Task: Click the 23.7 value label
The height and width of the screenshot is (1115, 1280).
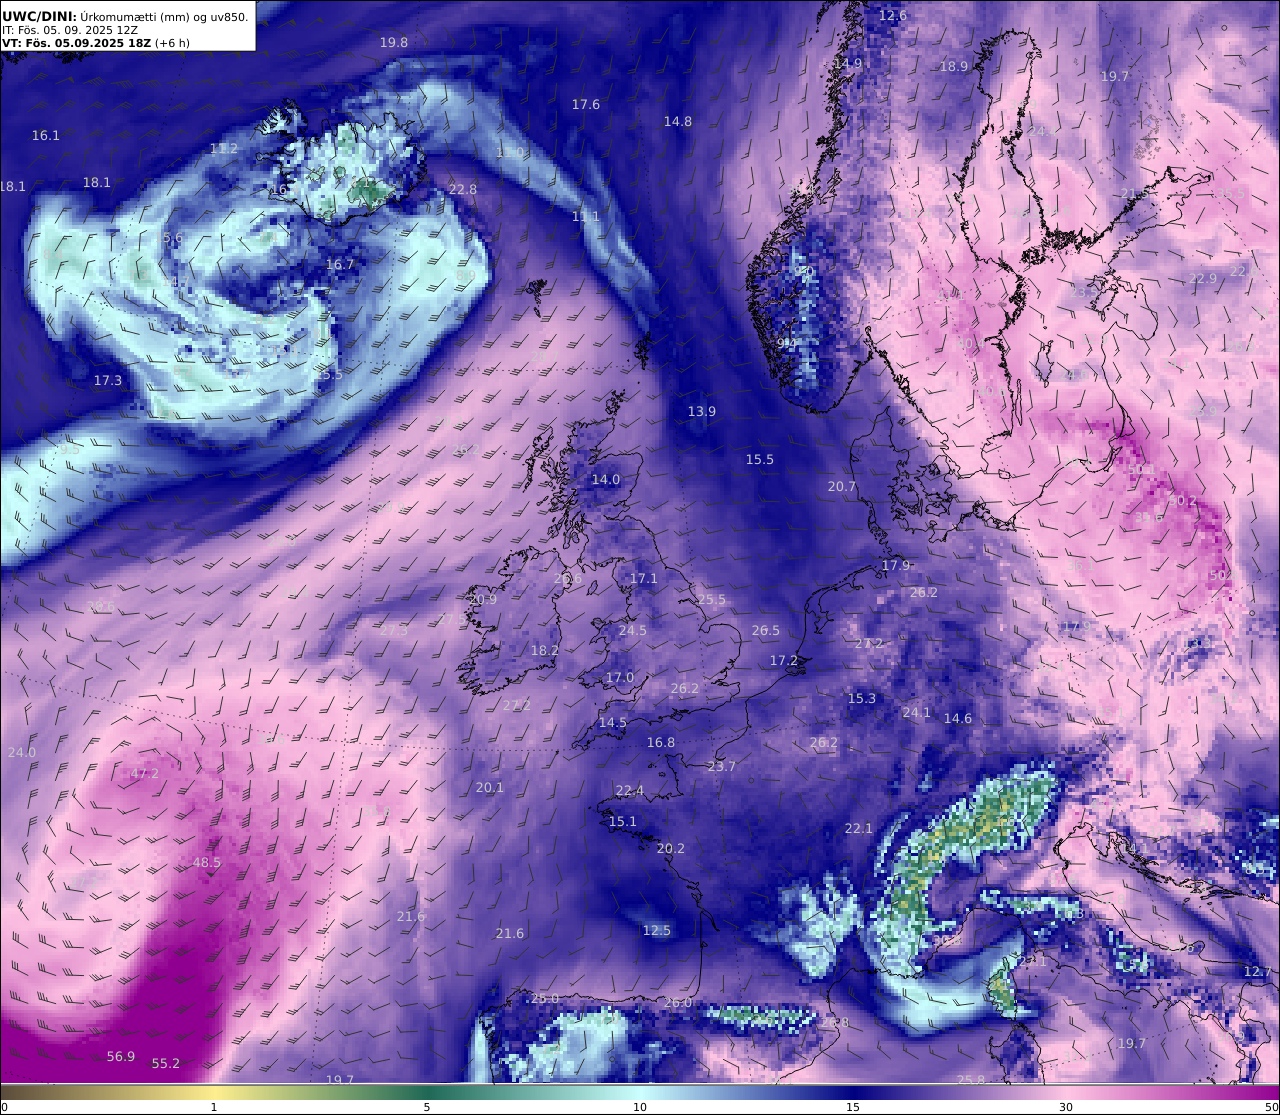Action: point(722,767)
